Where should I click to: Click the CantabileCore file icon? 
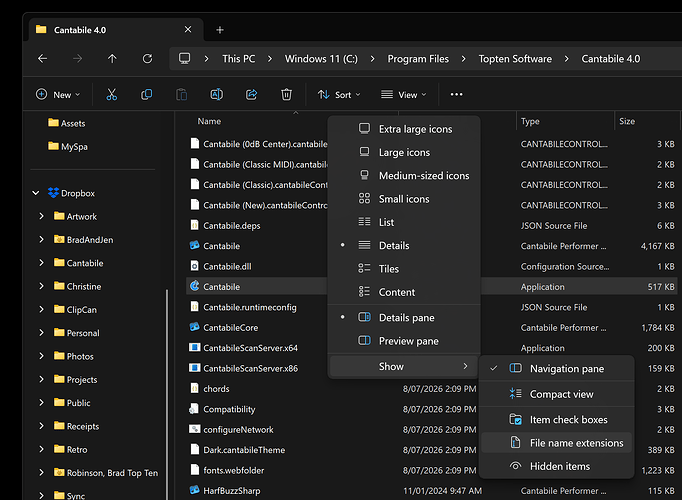194,327
